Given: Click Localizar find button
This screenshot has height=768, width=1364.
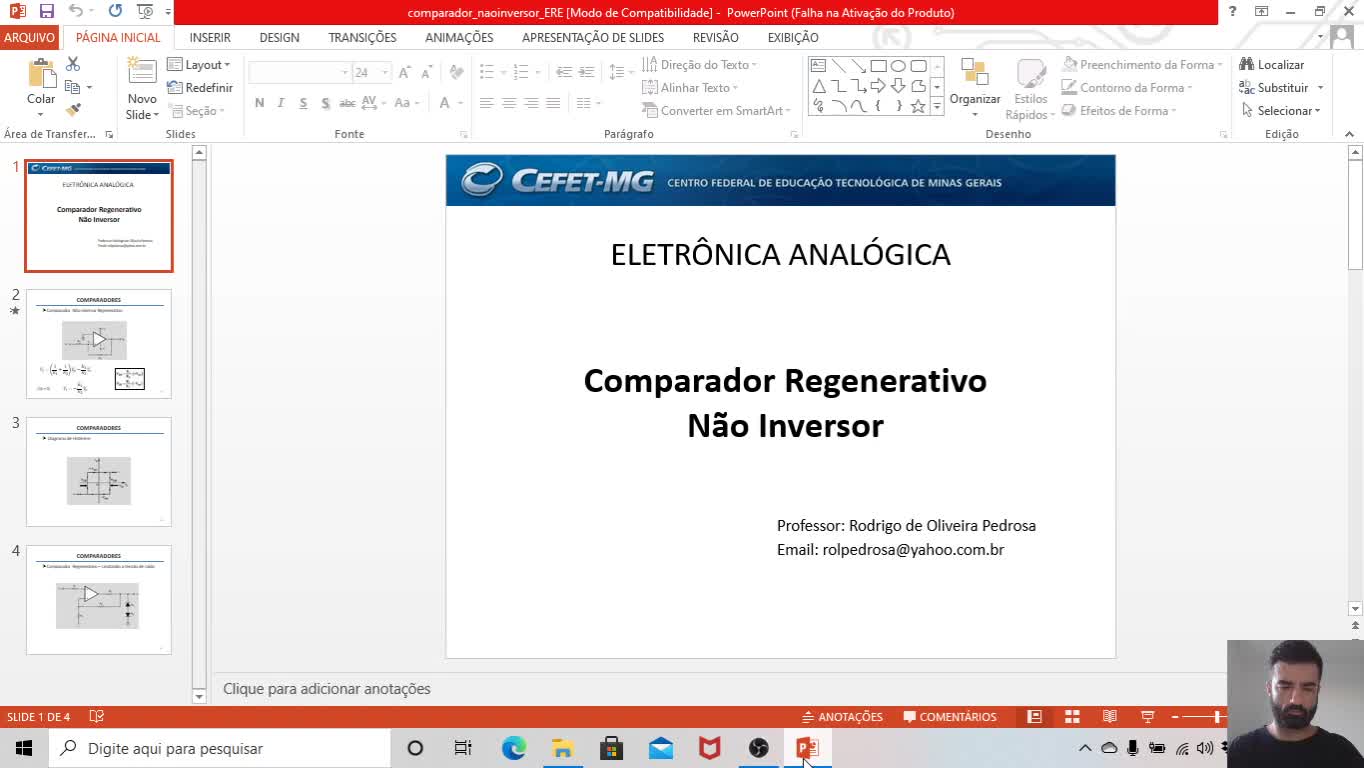Looking at the screenshot, I should pyautogui.click(x=1271, y=65).
